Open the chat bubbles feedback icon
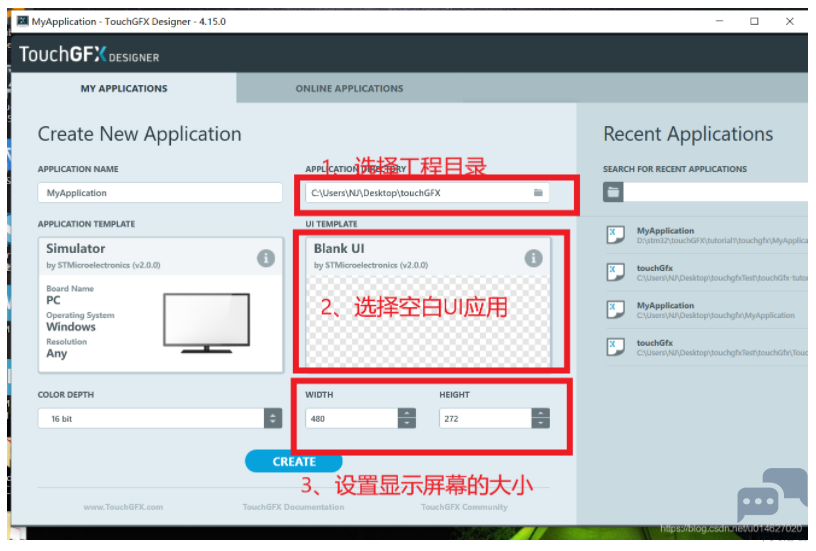 tap(771, 494)
